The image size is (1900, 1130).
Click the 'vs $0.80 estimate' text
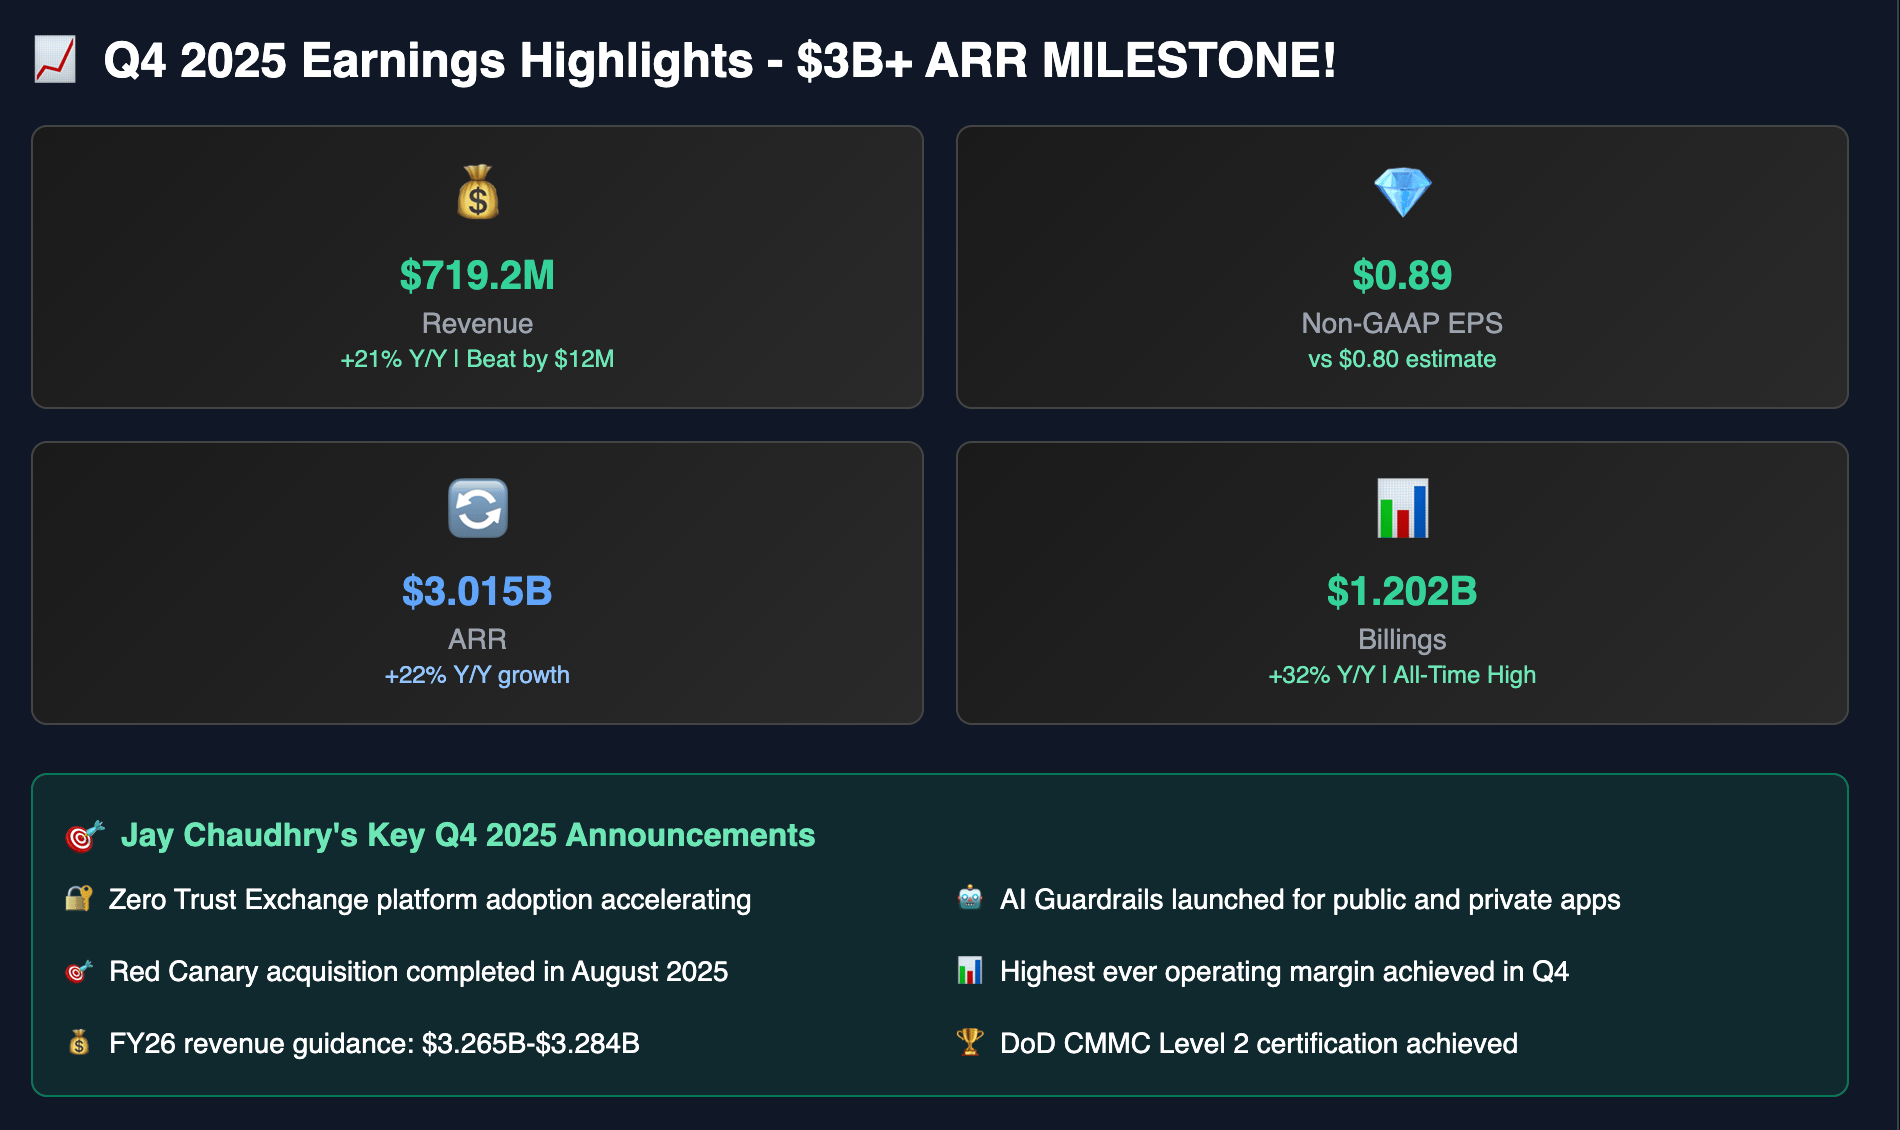coord(1402,359)
